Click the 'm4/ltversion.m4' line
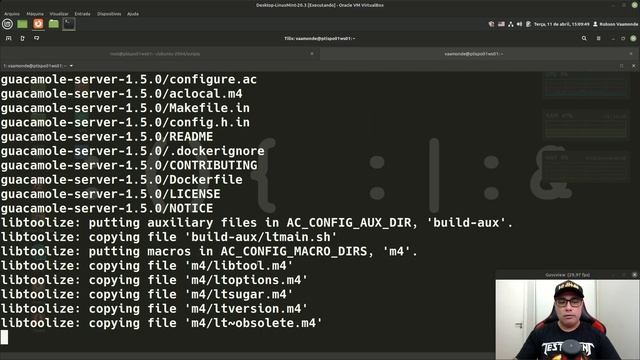 pyautogui.click(x=154, y=309)
